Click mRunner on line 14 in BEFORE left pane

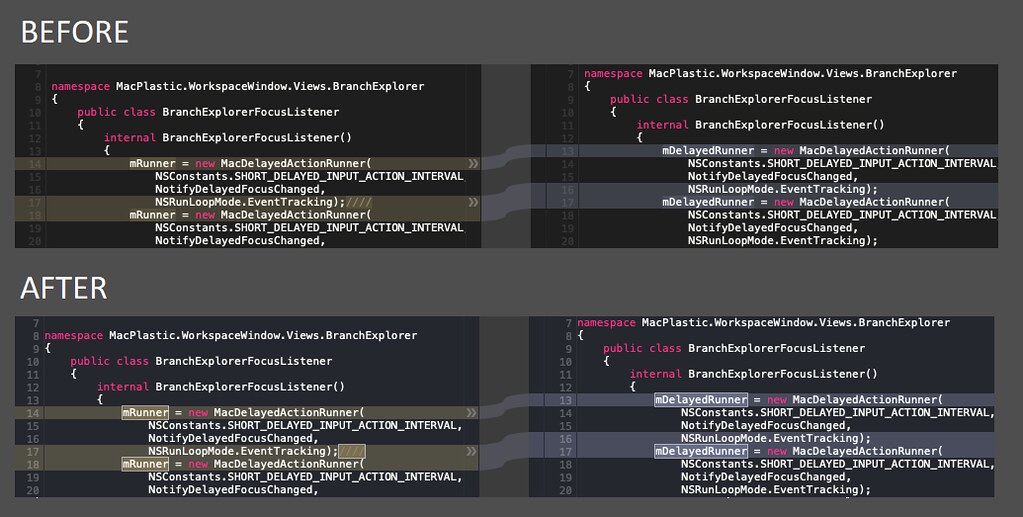pos(152,163)
